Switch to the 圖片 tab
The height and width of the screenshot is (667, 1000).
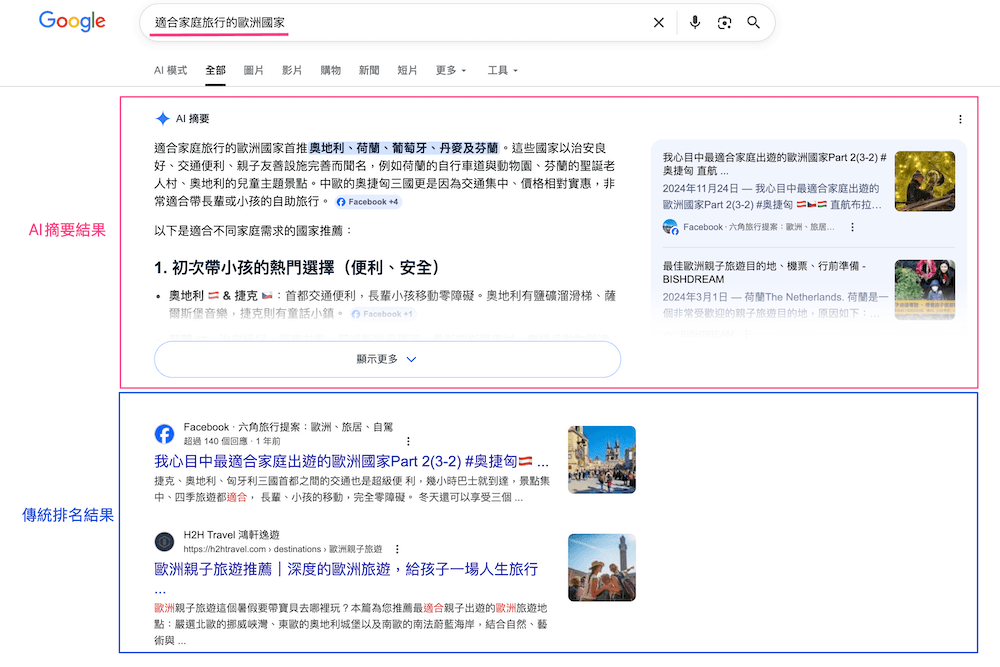pyautogui.click(x=252, y=70)
